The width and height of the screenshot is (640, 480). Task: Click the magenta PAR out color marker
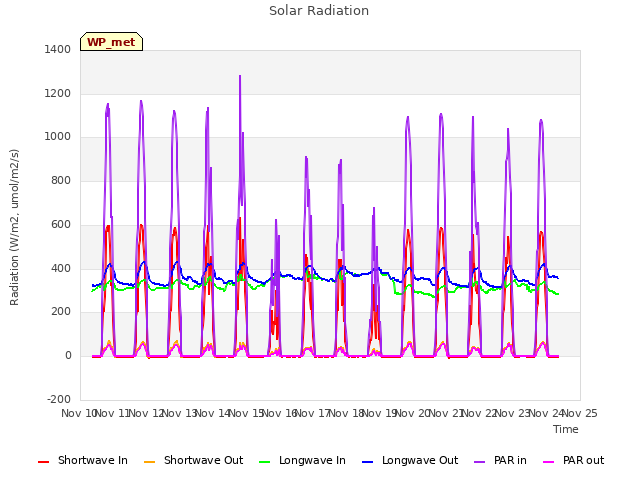549,462
